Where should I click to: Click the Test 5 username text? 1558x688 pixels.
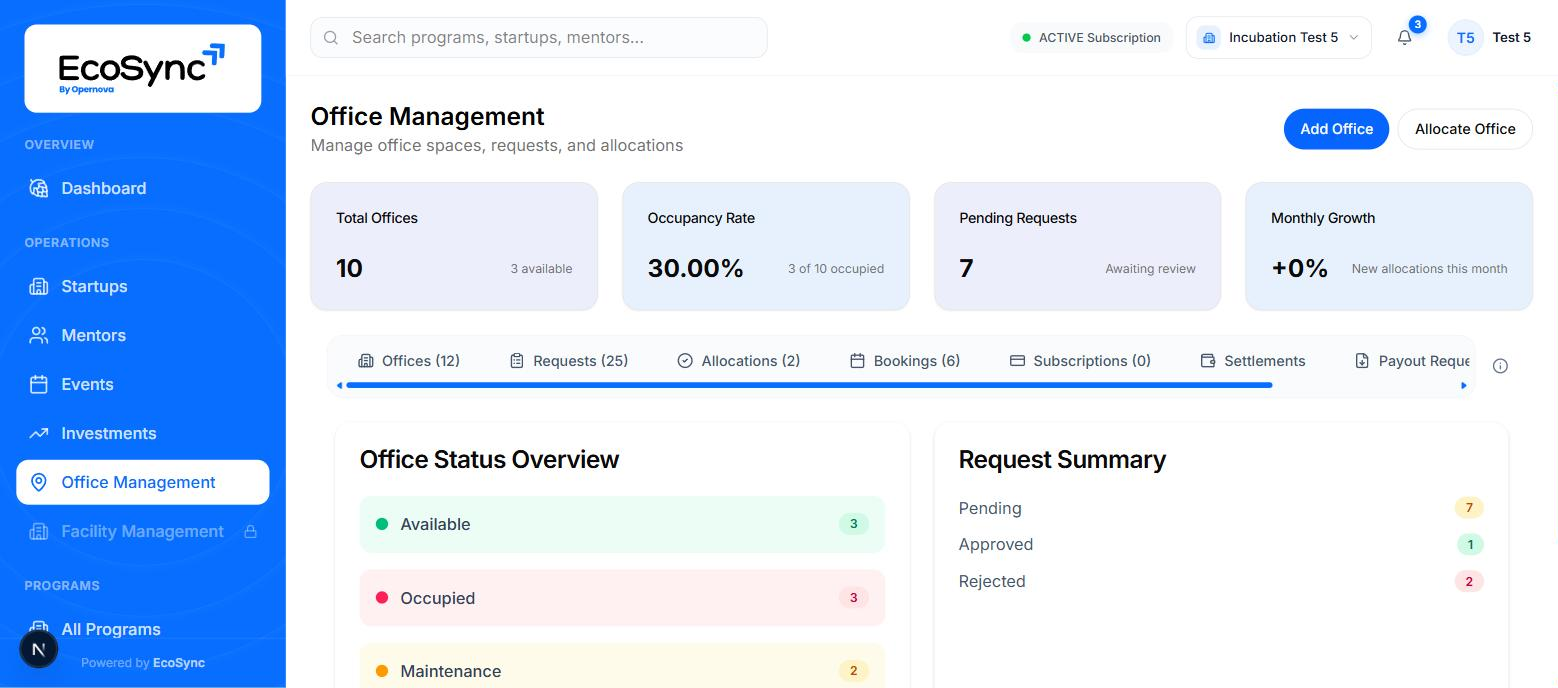[x=1512, y=38]
